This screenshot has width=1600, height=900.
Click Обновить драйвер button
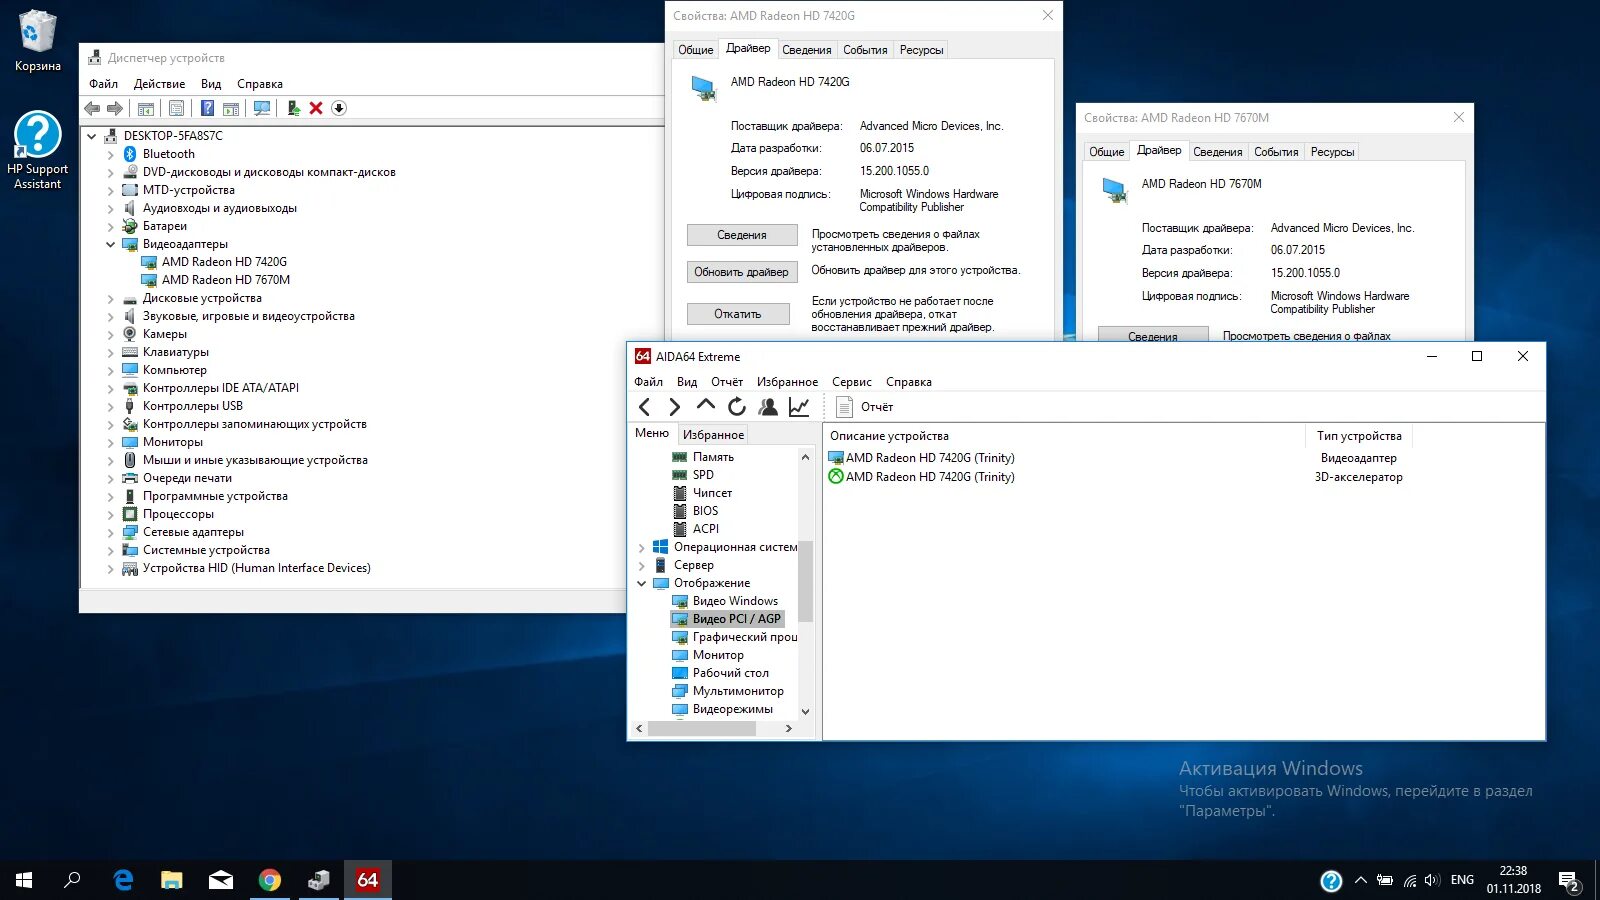coord(742,272)
